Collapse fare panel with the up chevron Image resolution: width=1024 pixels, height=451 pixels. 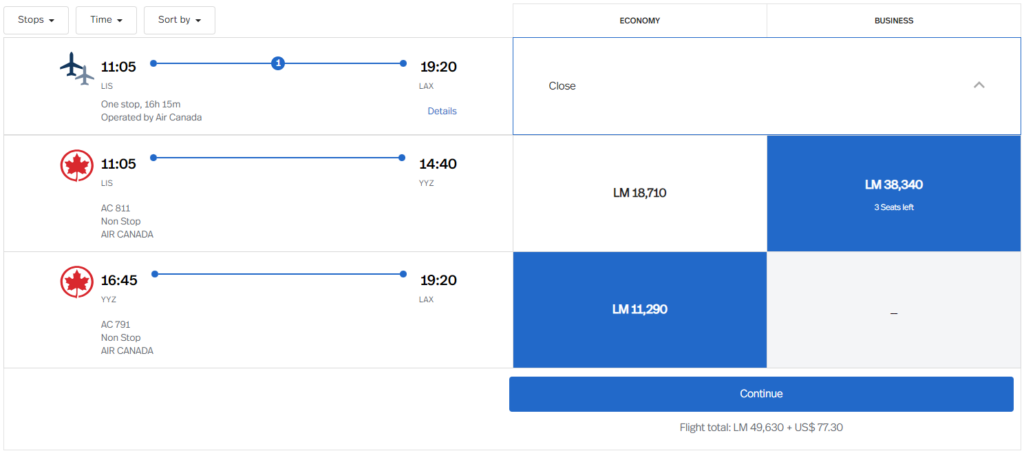(979, 86)
